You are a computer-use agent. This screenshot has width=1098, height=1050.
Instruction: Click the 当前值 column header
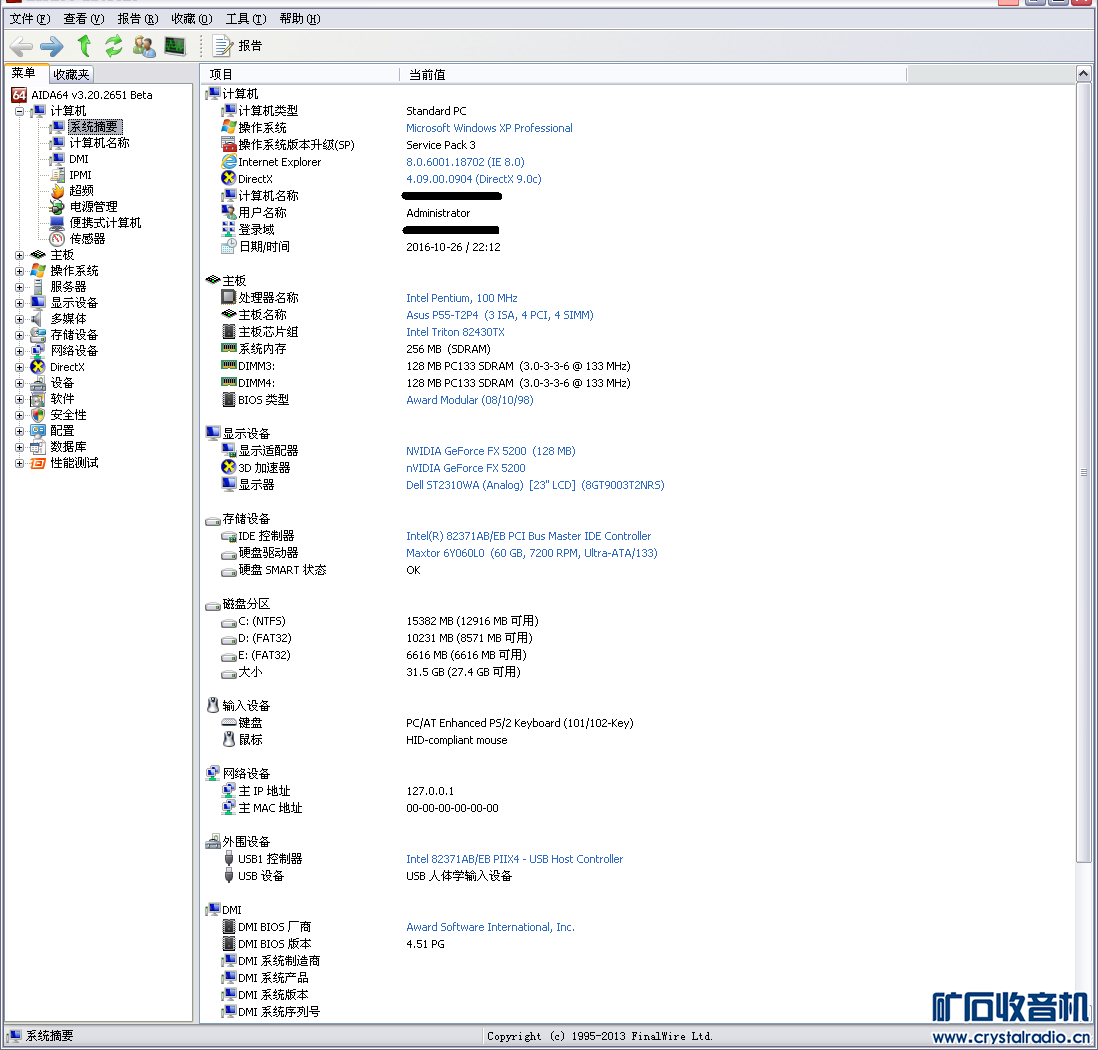pyautogui.click(x=653, y=74)
